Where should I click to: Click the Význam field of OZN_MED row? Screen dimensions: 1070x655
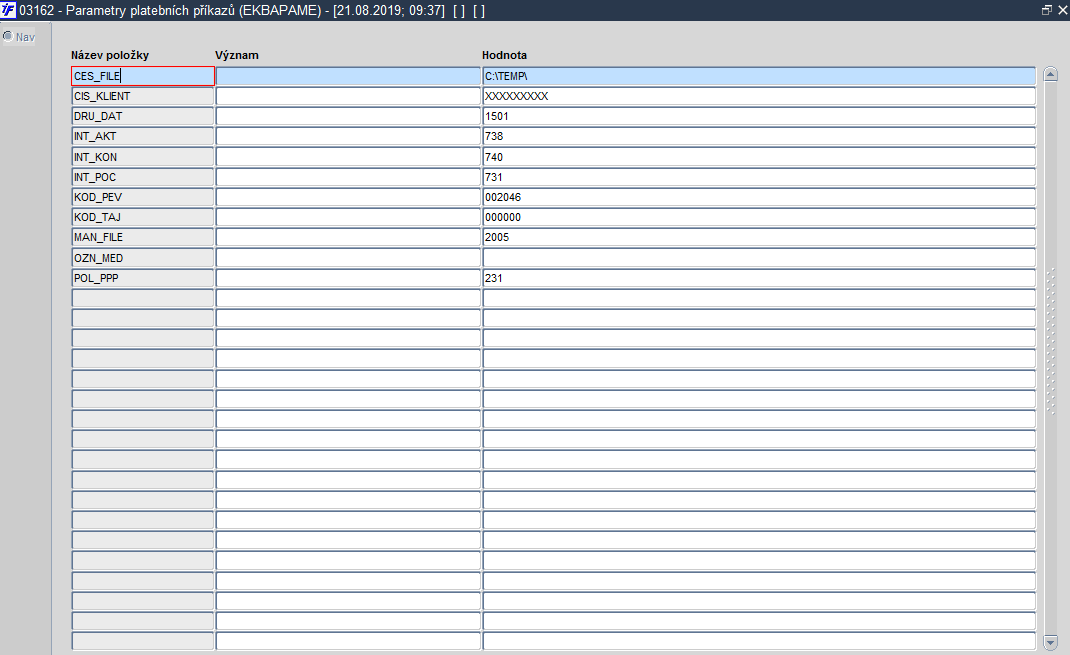pyautogui.click(x=349, y=258)
